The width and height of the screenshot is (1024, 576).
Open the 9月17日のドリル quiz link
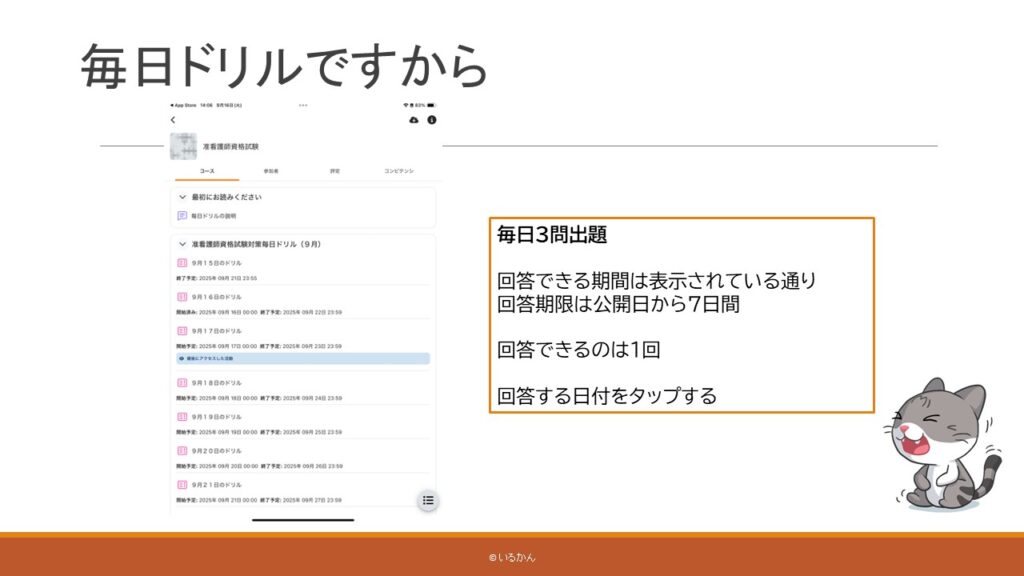pyautogui.click(x=216, y=331)
